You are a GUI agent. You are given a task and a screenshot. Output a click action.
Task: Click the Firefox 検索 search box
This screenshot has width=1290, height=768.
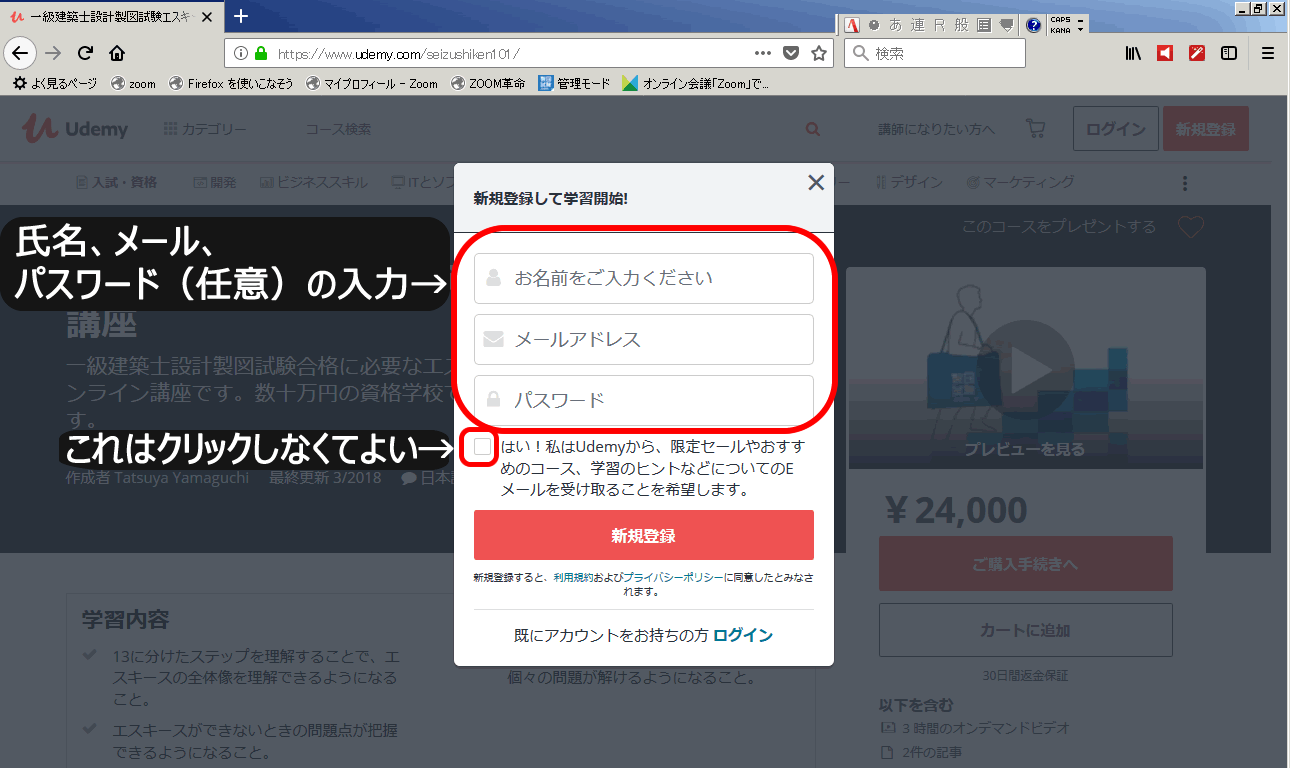click(935, 53)
